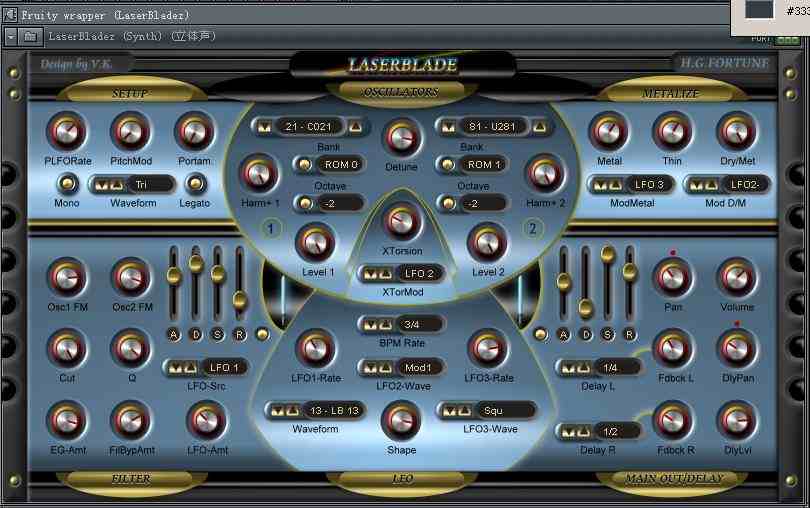Click the oscillator 1 number badge
The image size is (810, 508).
click(271, 228)
